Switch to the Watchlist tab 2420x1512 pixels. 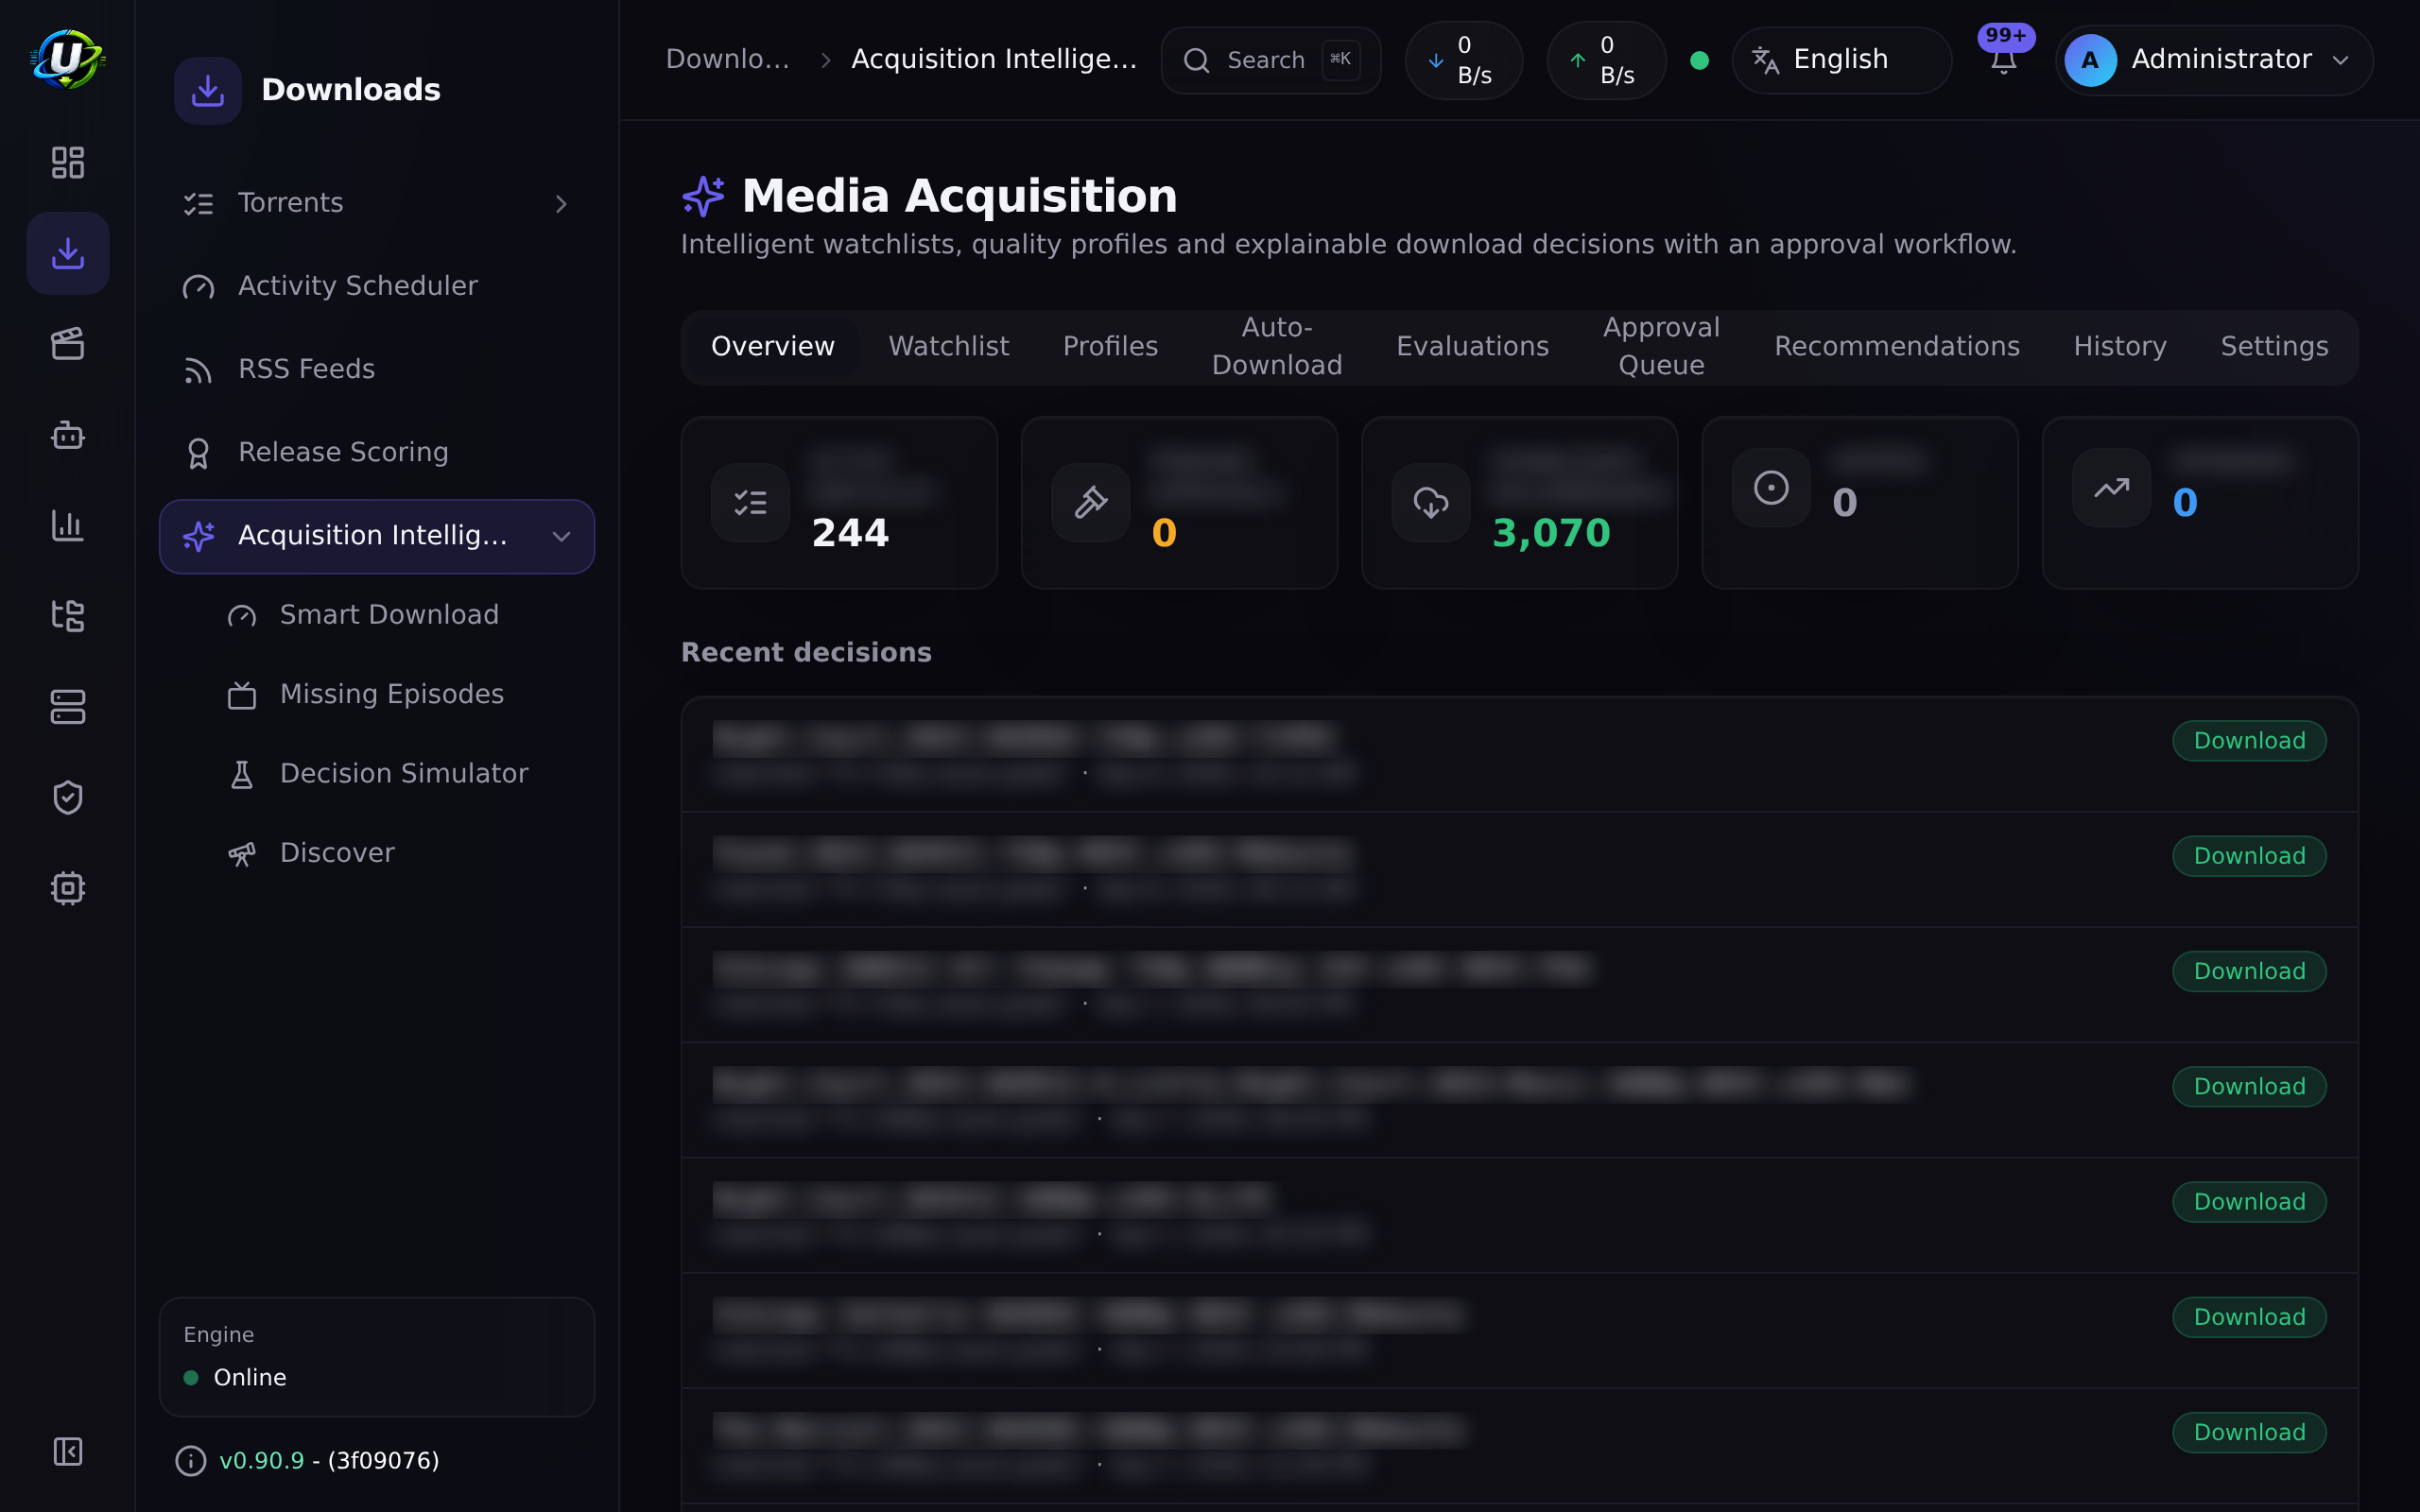(948, 346)
